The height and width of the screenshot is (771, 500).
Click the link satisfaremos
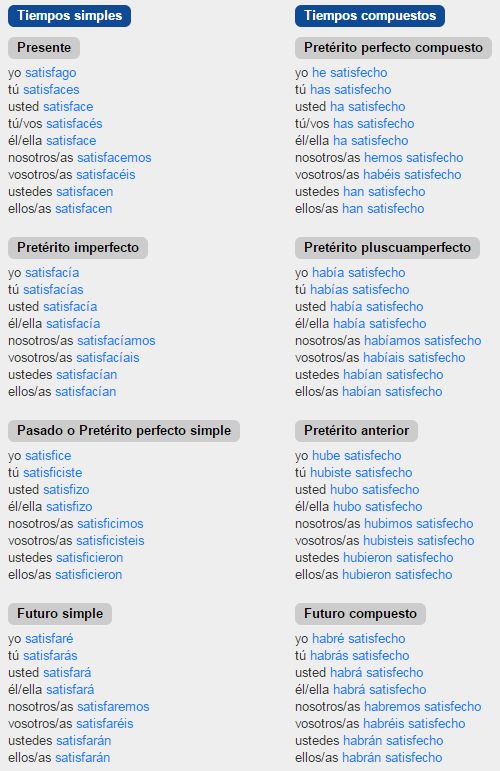[113, 707]
